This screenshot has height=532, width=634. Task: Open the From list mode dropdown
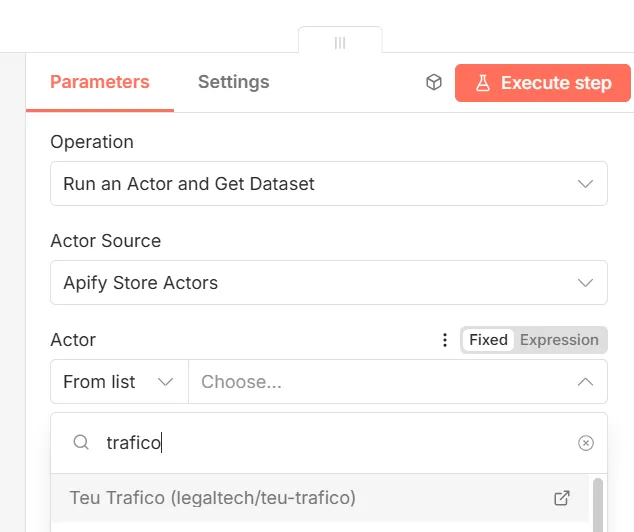[119, 382]
